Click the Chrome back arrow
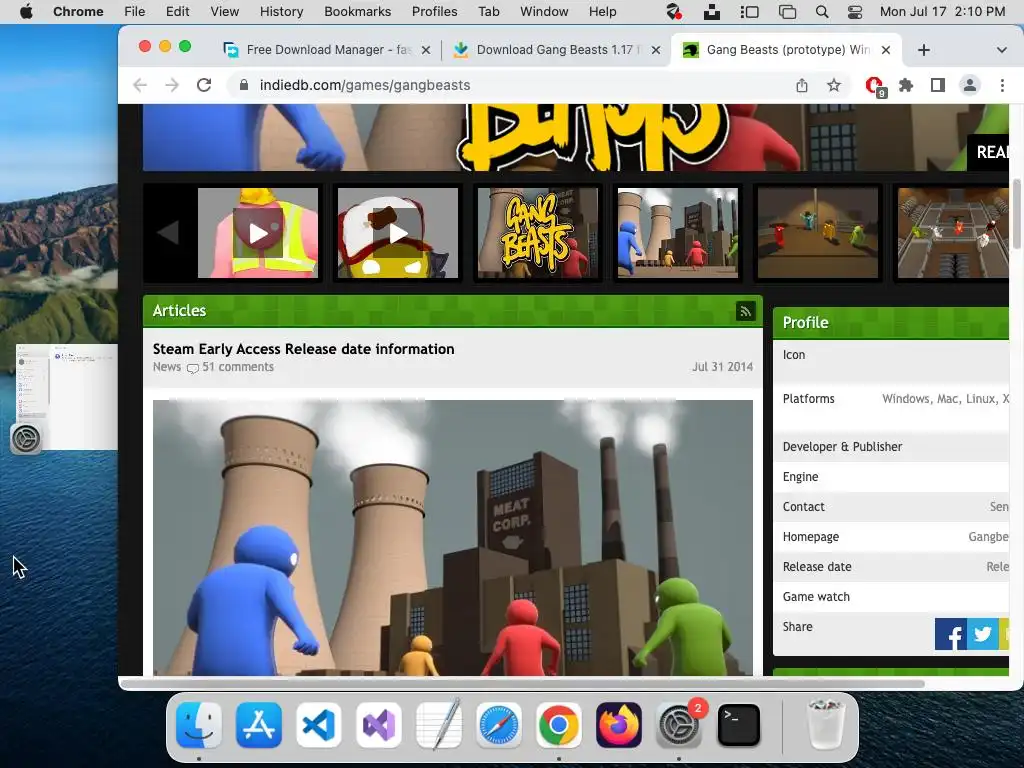This screenshot has height=768, width=1024. (140, 85)
